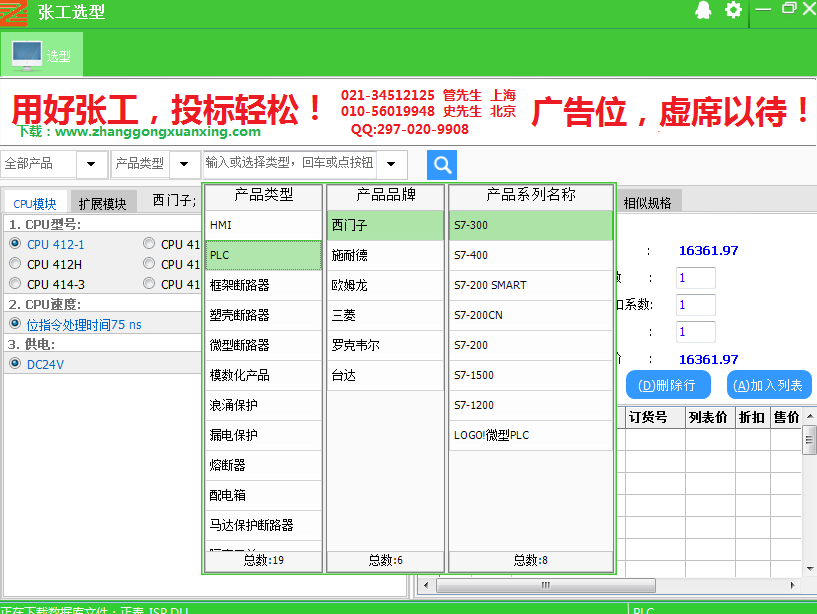Click the 张工选型 app logo
The width and height of the screenshot is (817, 614).
[14, 13]
